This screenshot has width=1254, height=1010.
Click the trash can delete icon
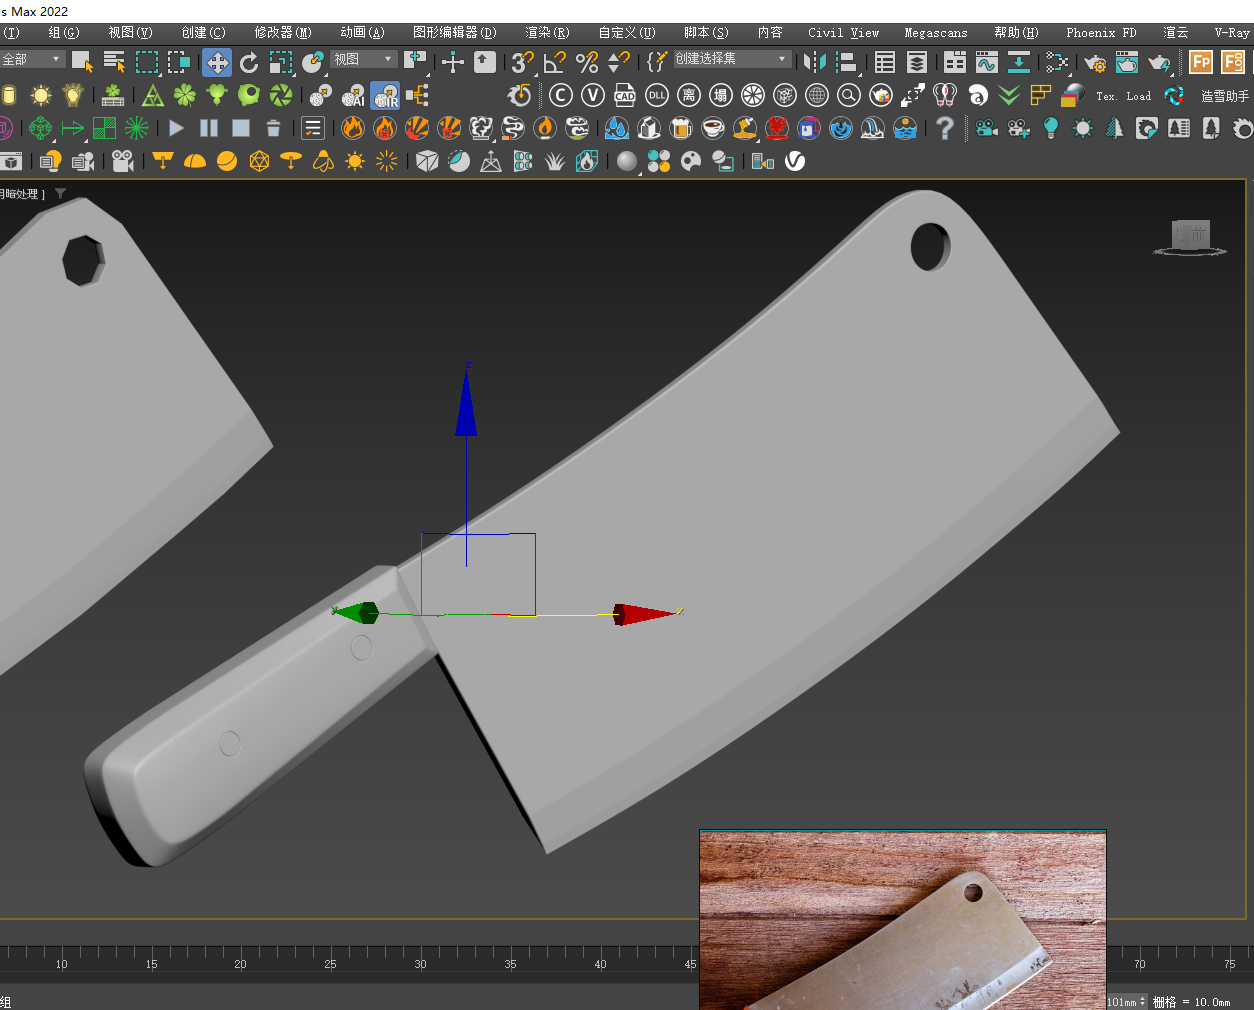click(x=273, y=128)
